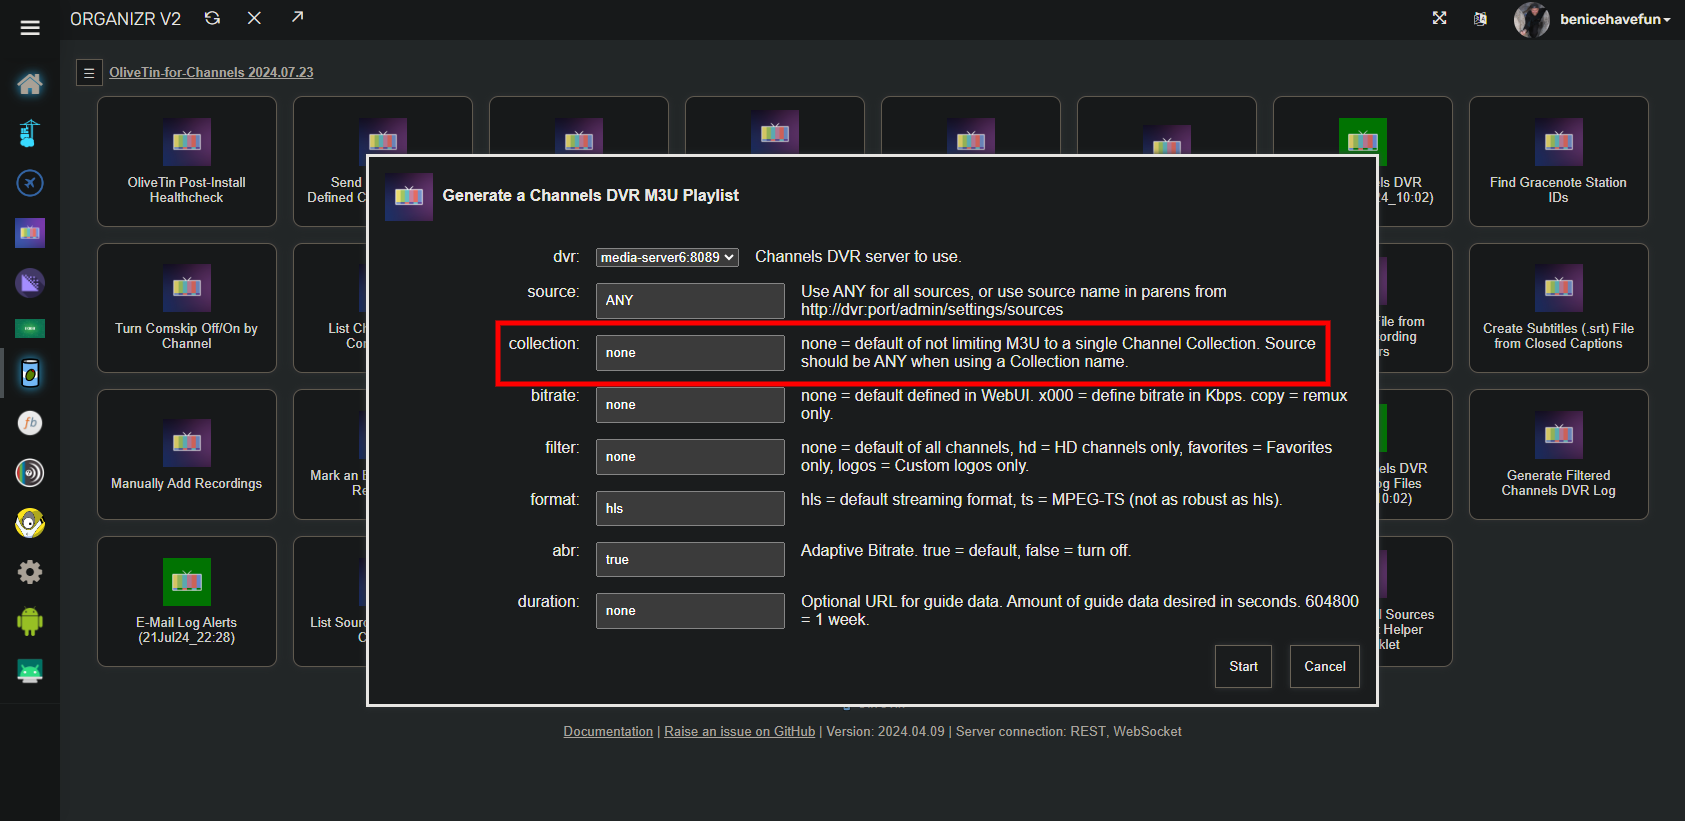Open the Home tab in sidebar

coord(30,84)
